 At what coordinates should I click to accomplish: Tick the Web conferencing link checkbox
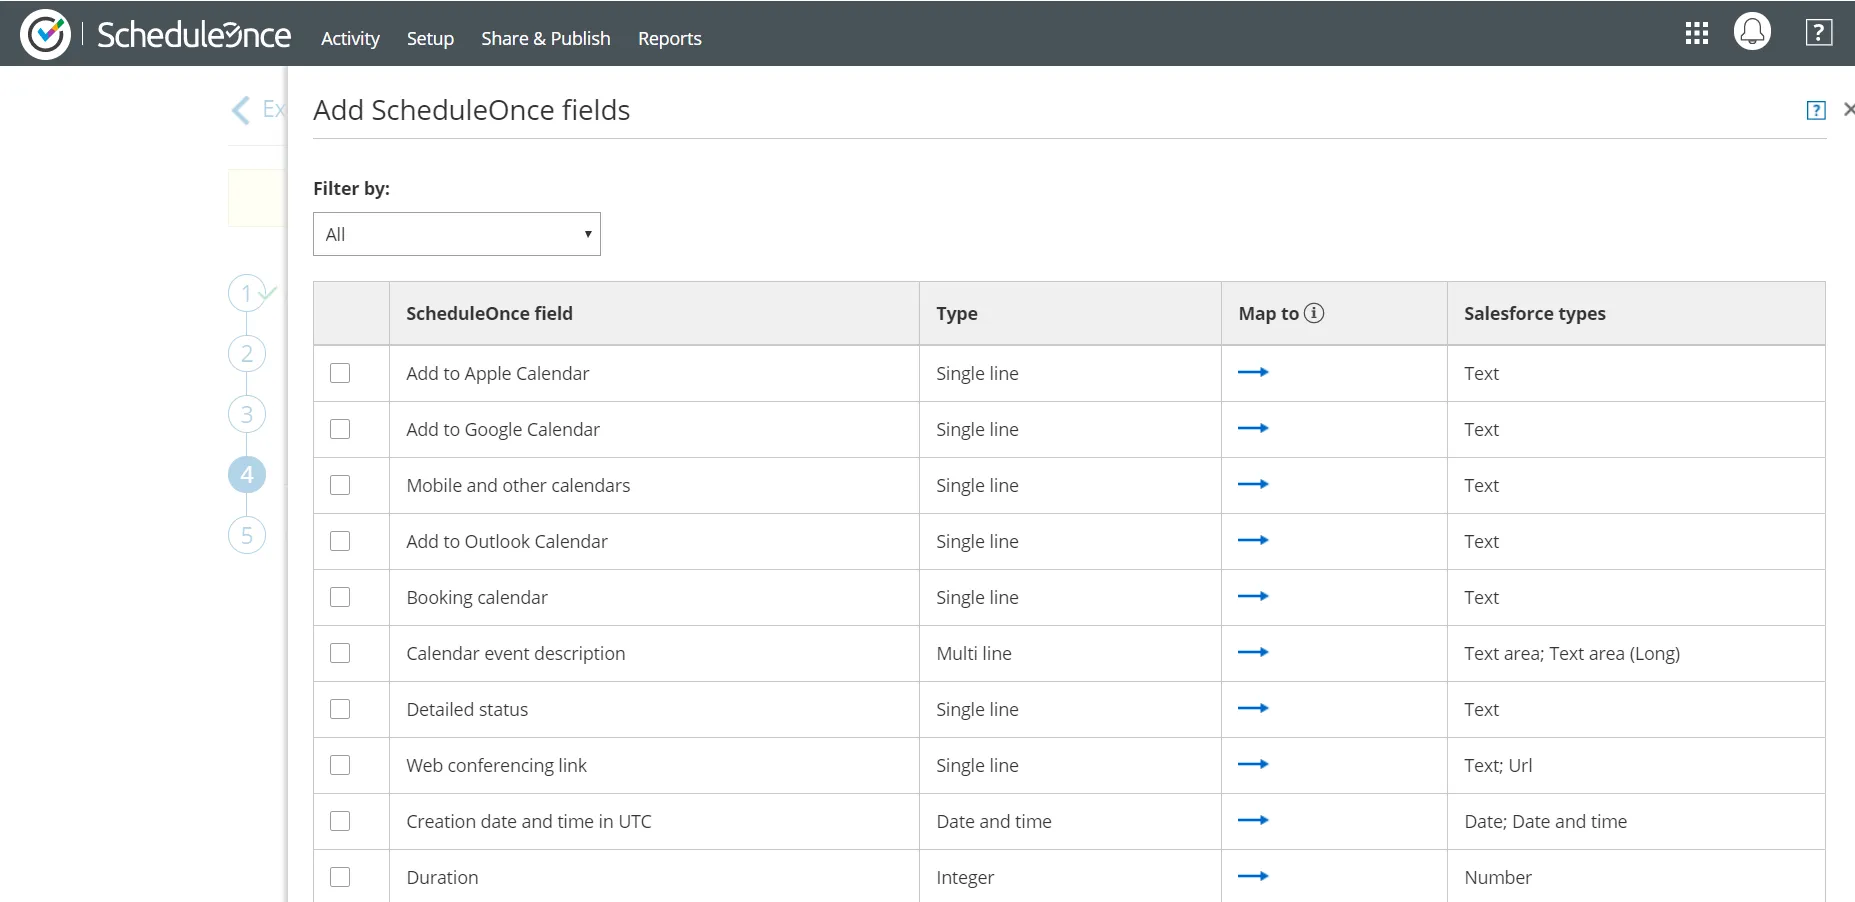tap(340, 765)
